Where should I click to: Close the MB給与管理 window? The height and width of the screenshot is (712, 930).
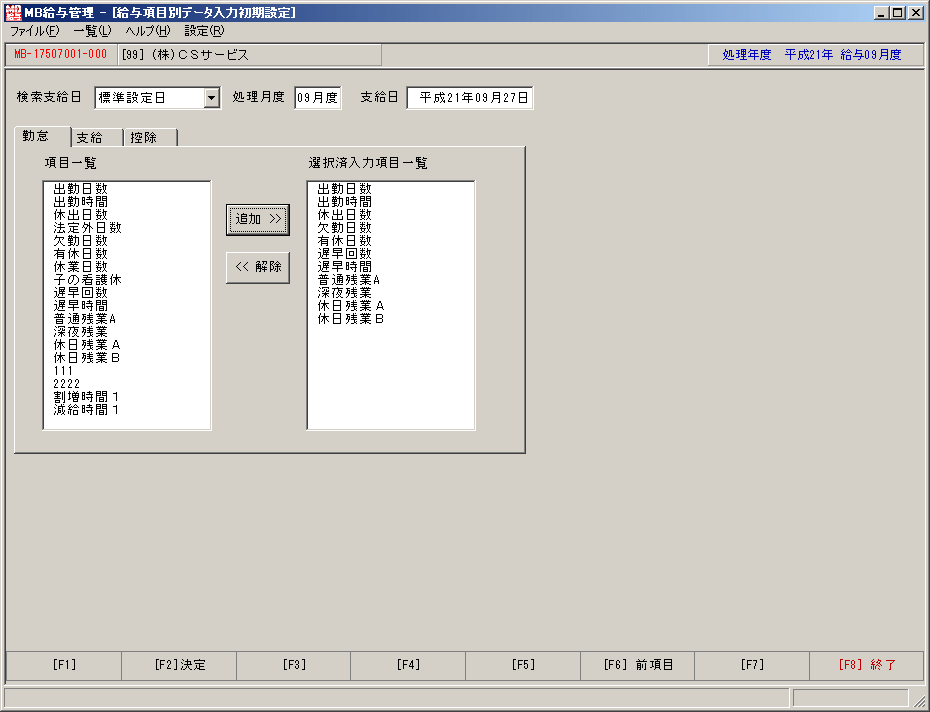tap(916, 12)
